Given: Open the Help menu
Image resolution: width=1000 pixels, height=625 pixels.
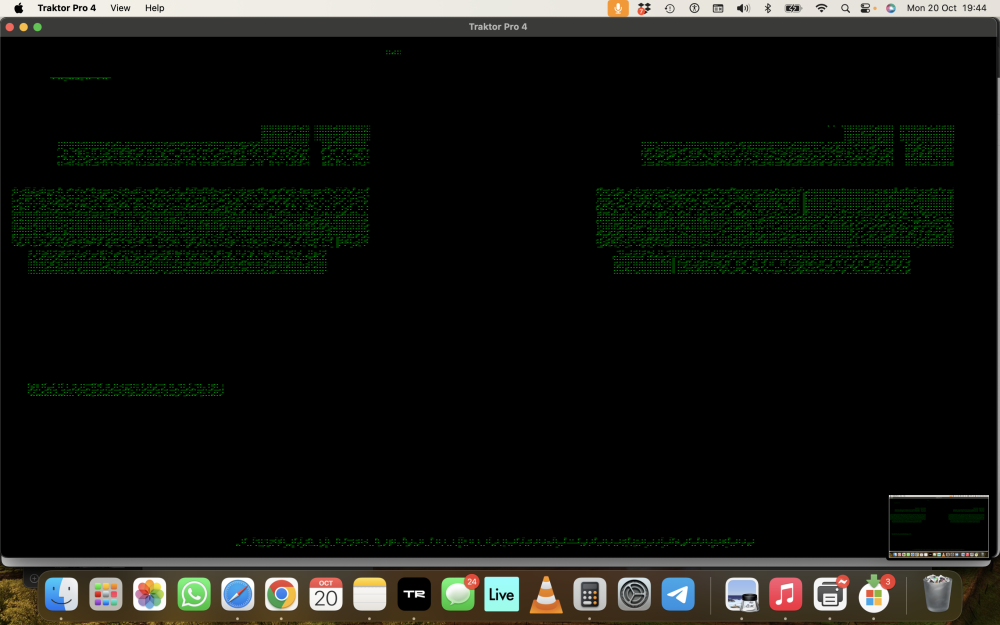Looking at the screenshot, I should tap(154, 8).
